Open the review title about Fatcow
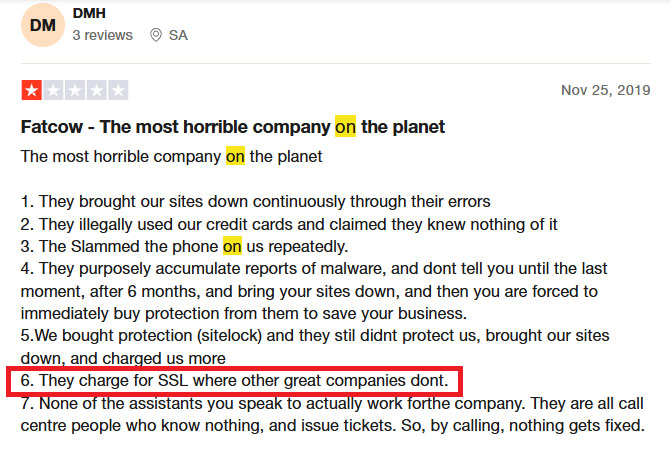This screenshot has width=671, height=449. tap(233, 127)
